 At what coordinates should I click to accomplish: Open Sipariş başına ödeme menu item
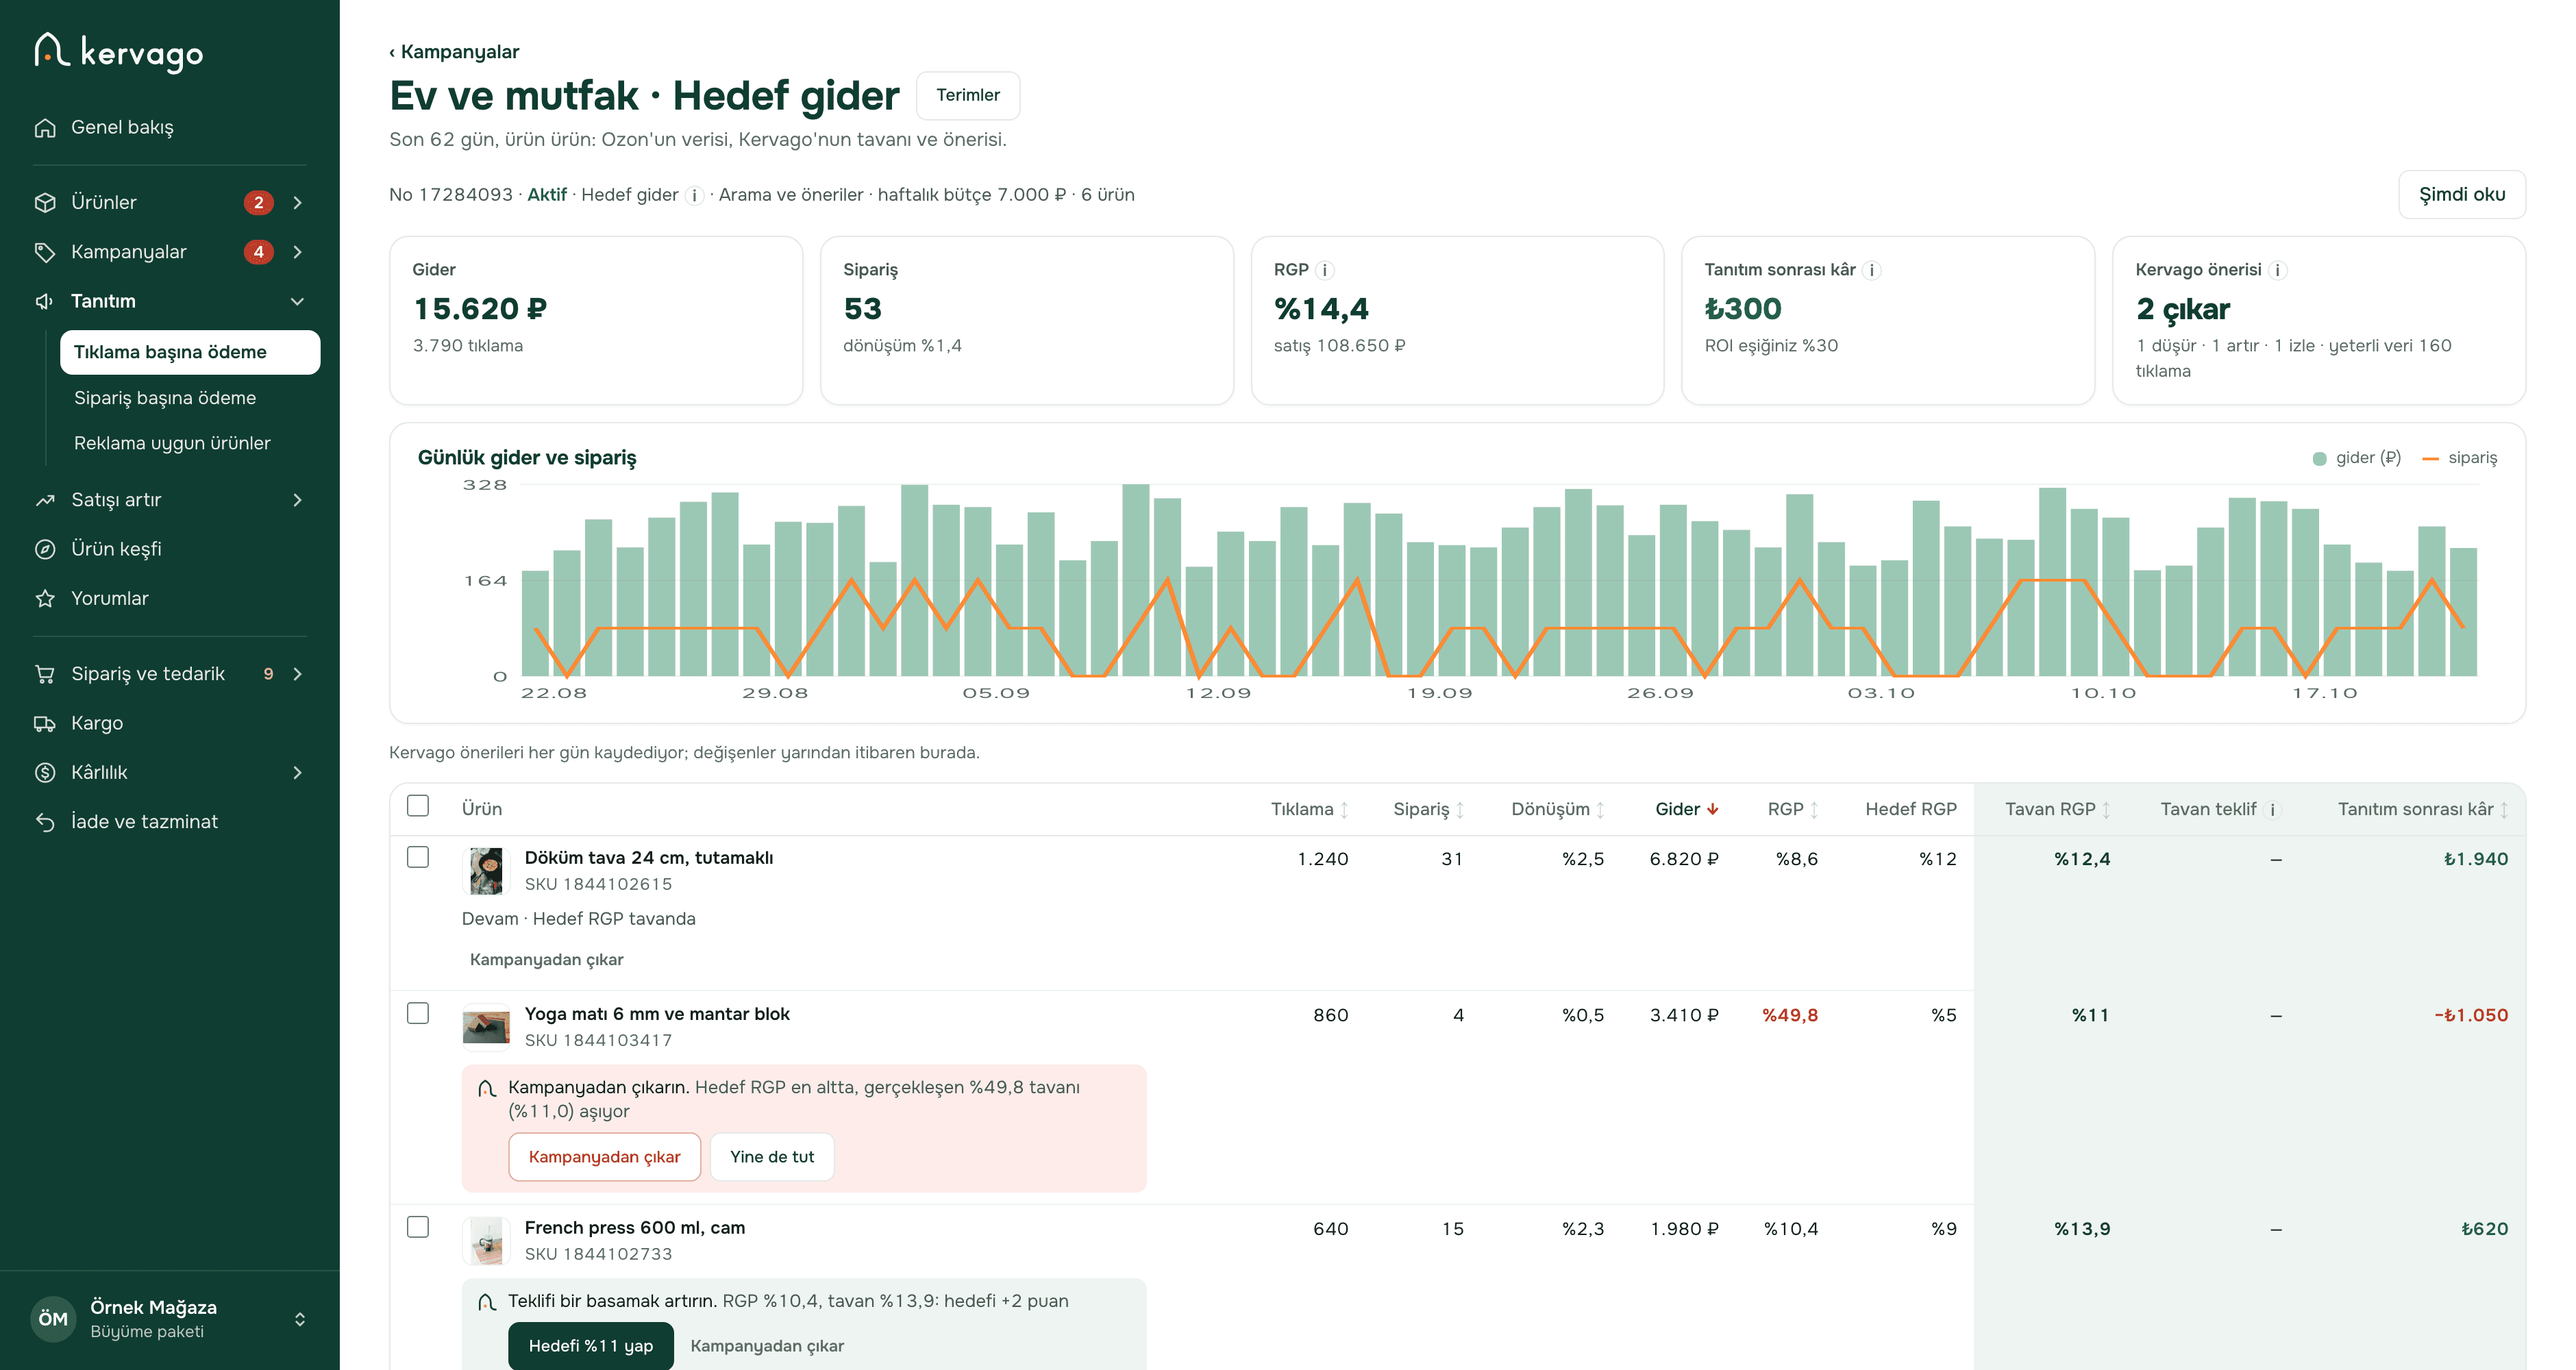165,398
